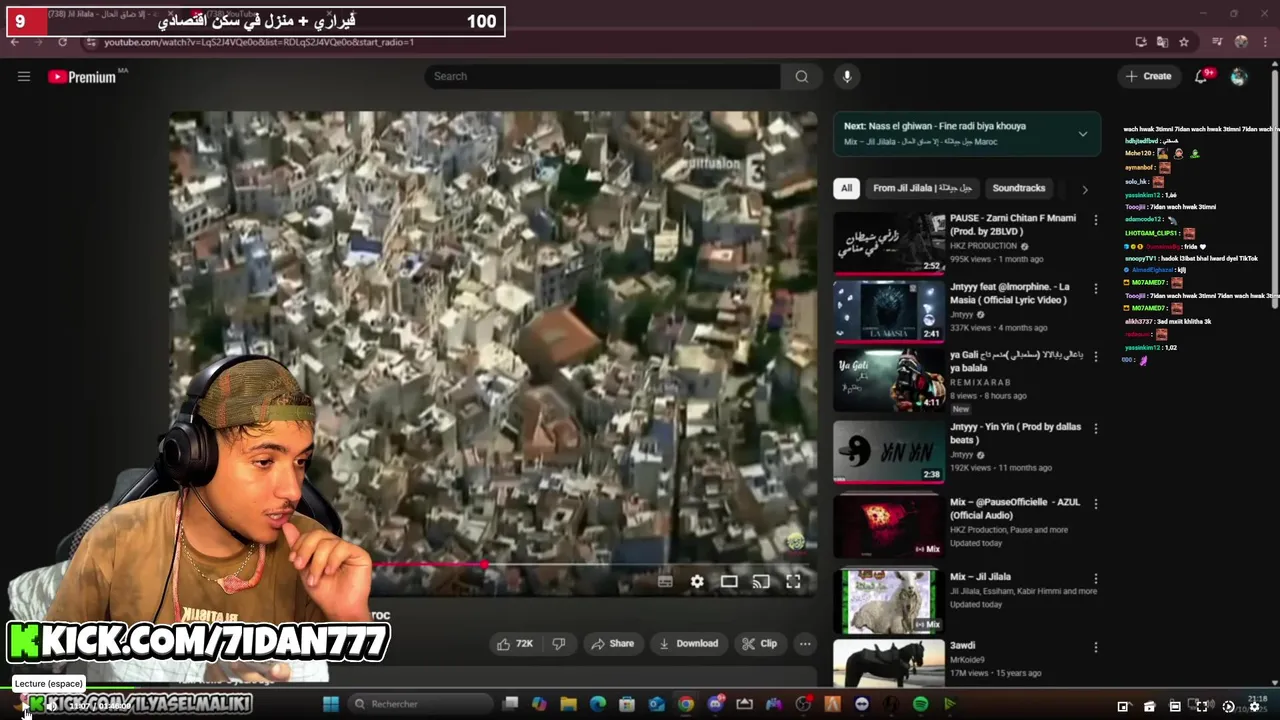The image size is (1280, 720).
Task: Focus the YouTube search field
Action: (x=603, y=76)
